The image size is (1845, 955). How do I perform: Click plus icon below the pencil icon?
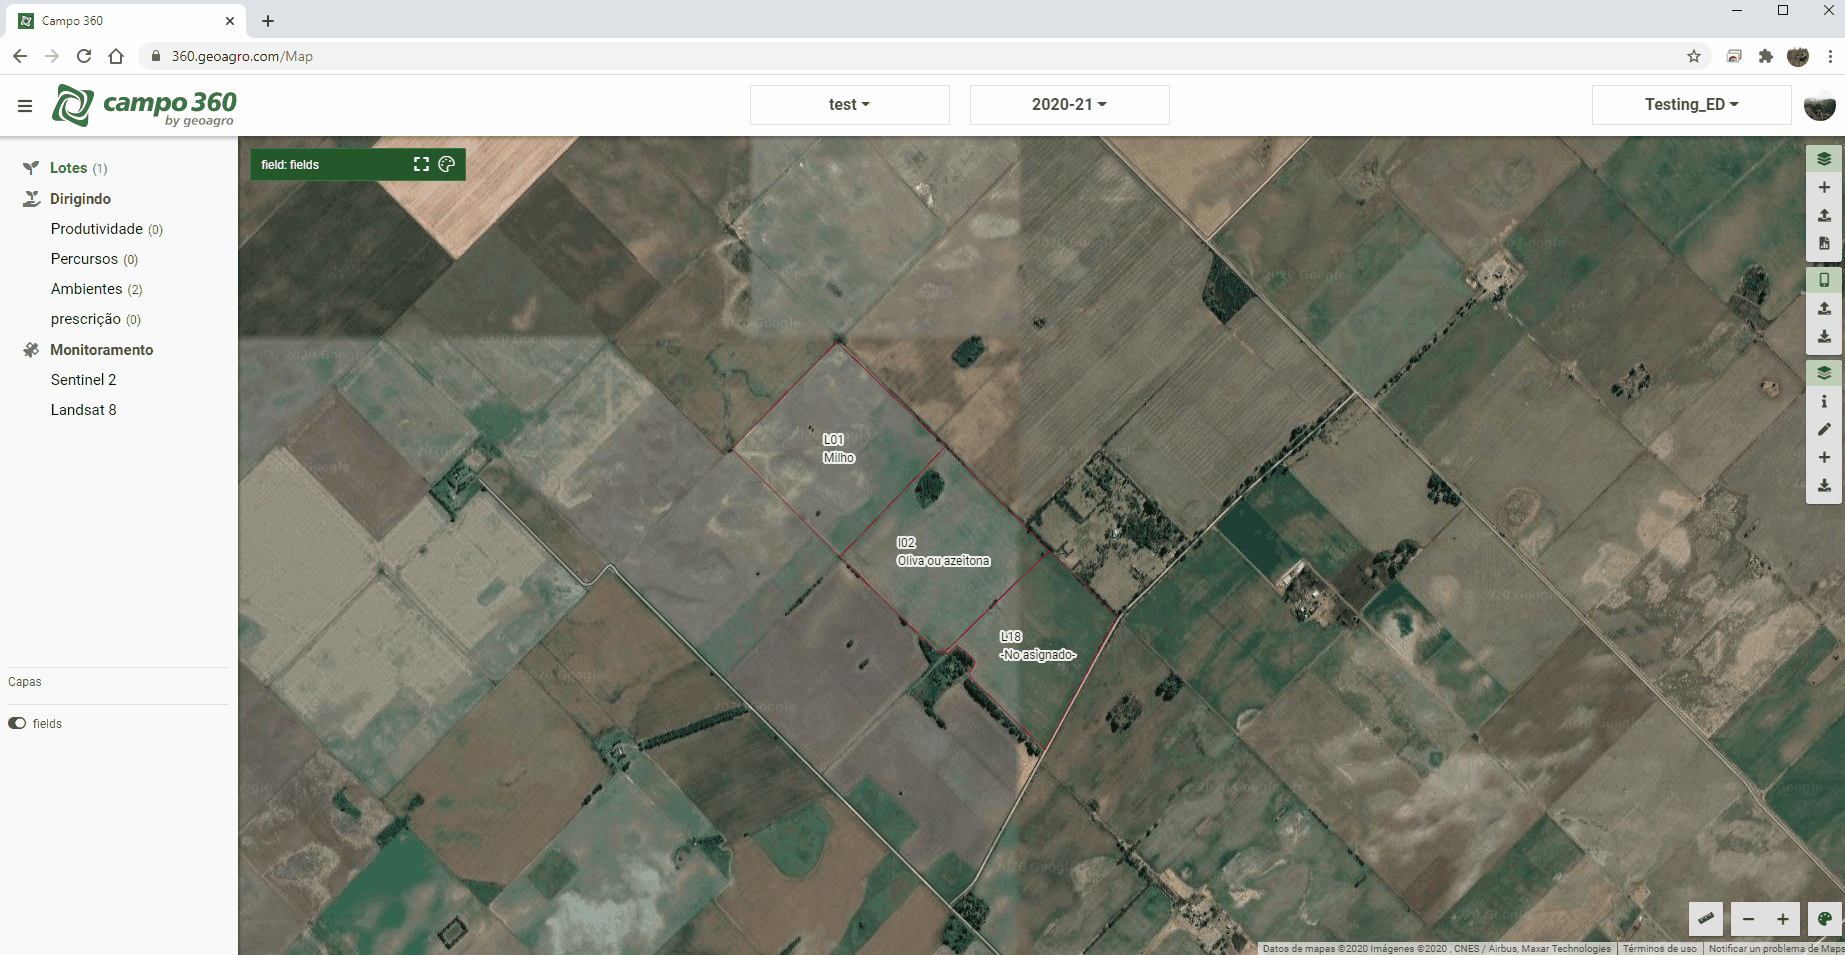tap(1824, 457)
